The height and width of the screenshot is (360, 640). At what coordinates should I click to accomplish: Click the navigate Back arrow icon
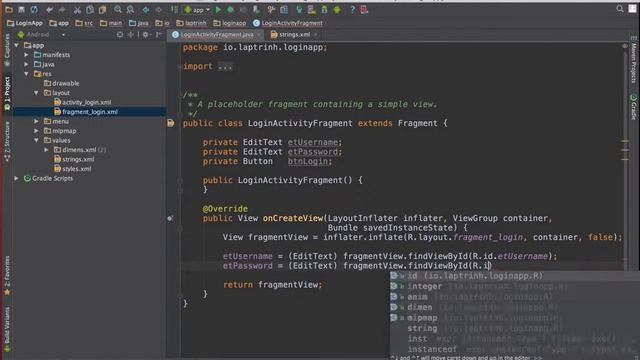click(x=146, y=9)
